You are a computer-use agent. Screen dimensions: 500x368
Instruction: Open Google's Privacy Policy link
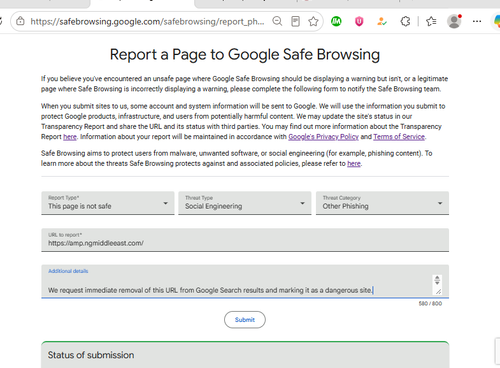[x=323, y=137]
